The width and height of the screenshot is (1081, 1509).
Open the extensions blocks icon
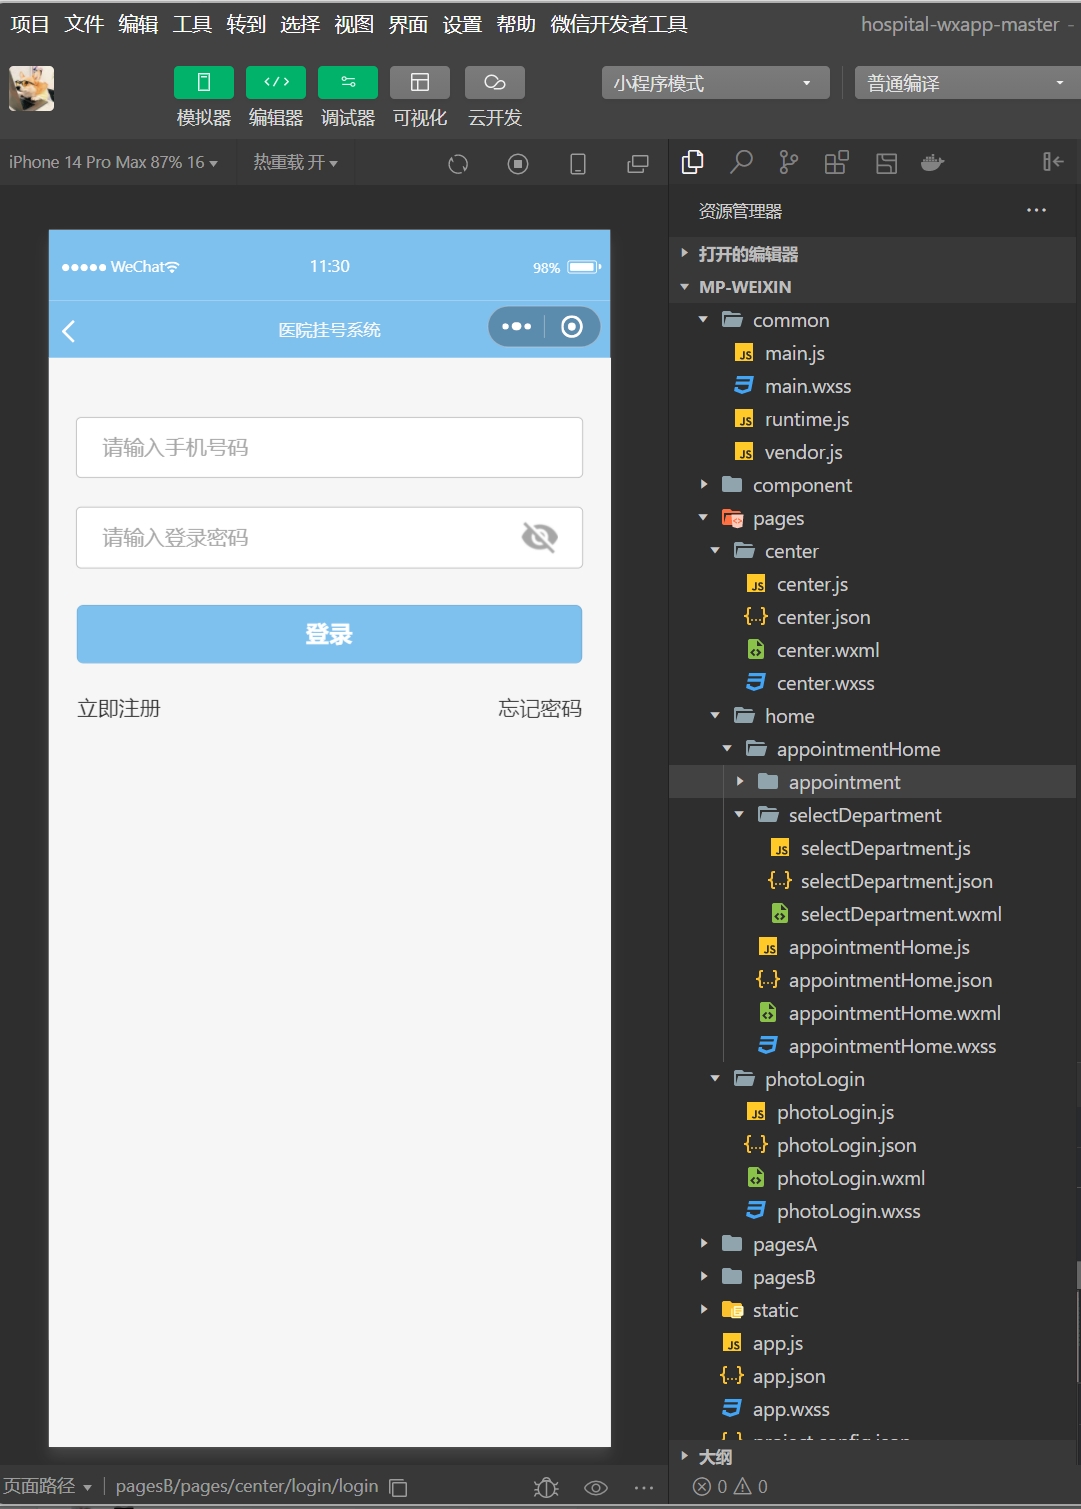pyautogui.click(x=837, y=162)
